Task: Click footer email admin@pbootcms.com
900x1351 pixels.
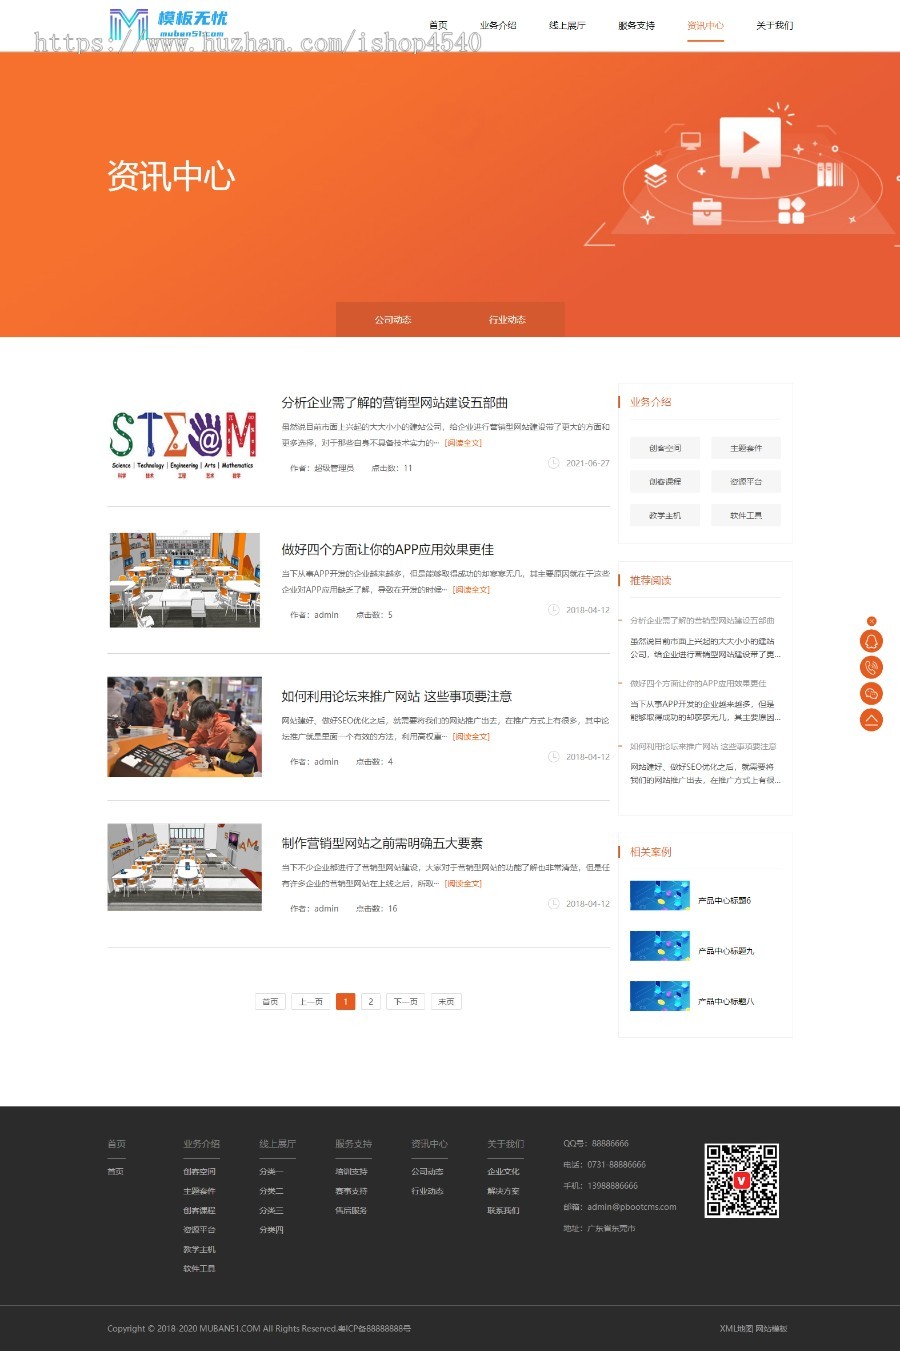Action: [x=631, y=1207]
